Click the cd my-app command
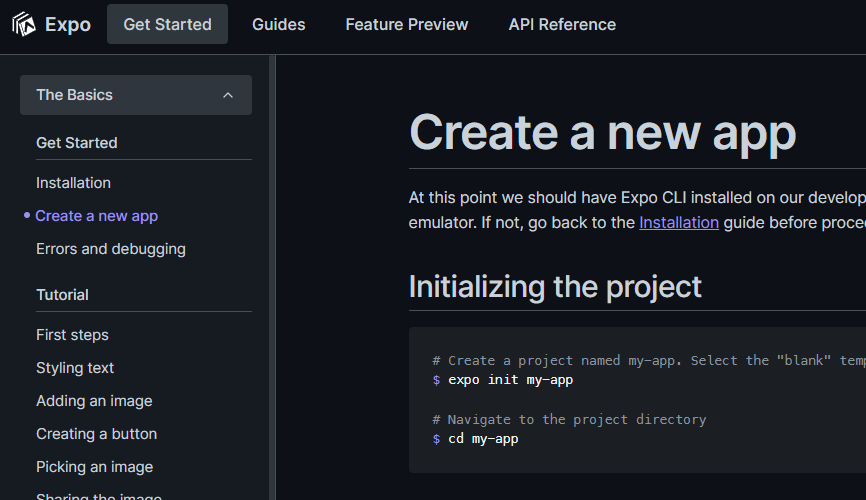Image resolution: width=866 pixels, height=500 pixels. (x=483, y=439)
